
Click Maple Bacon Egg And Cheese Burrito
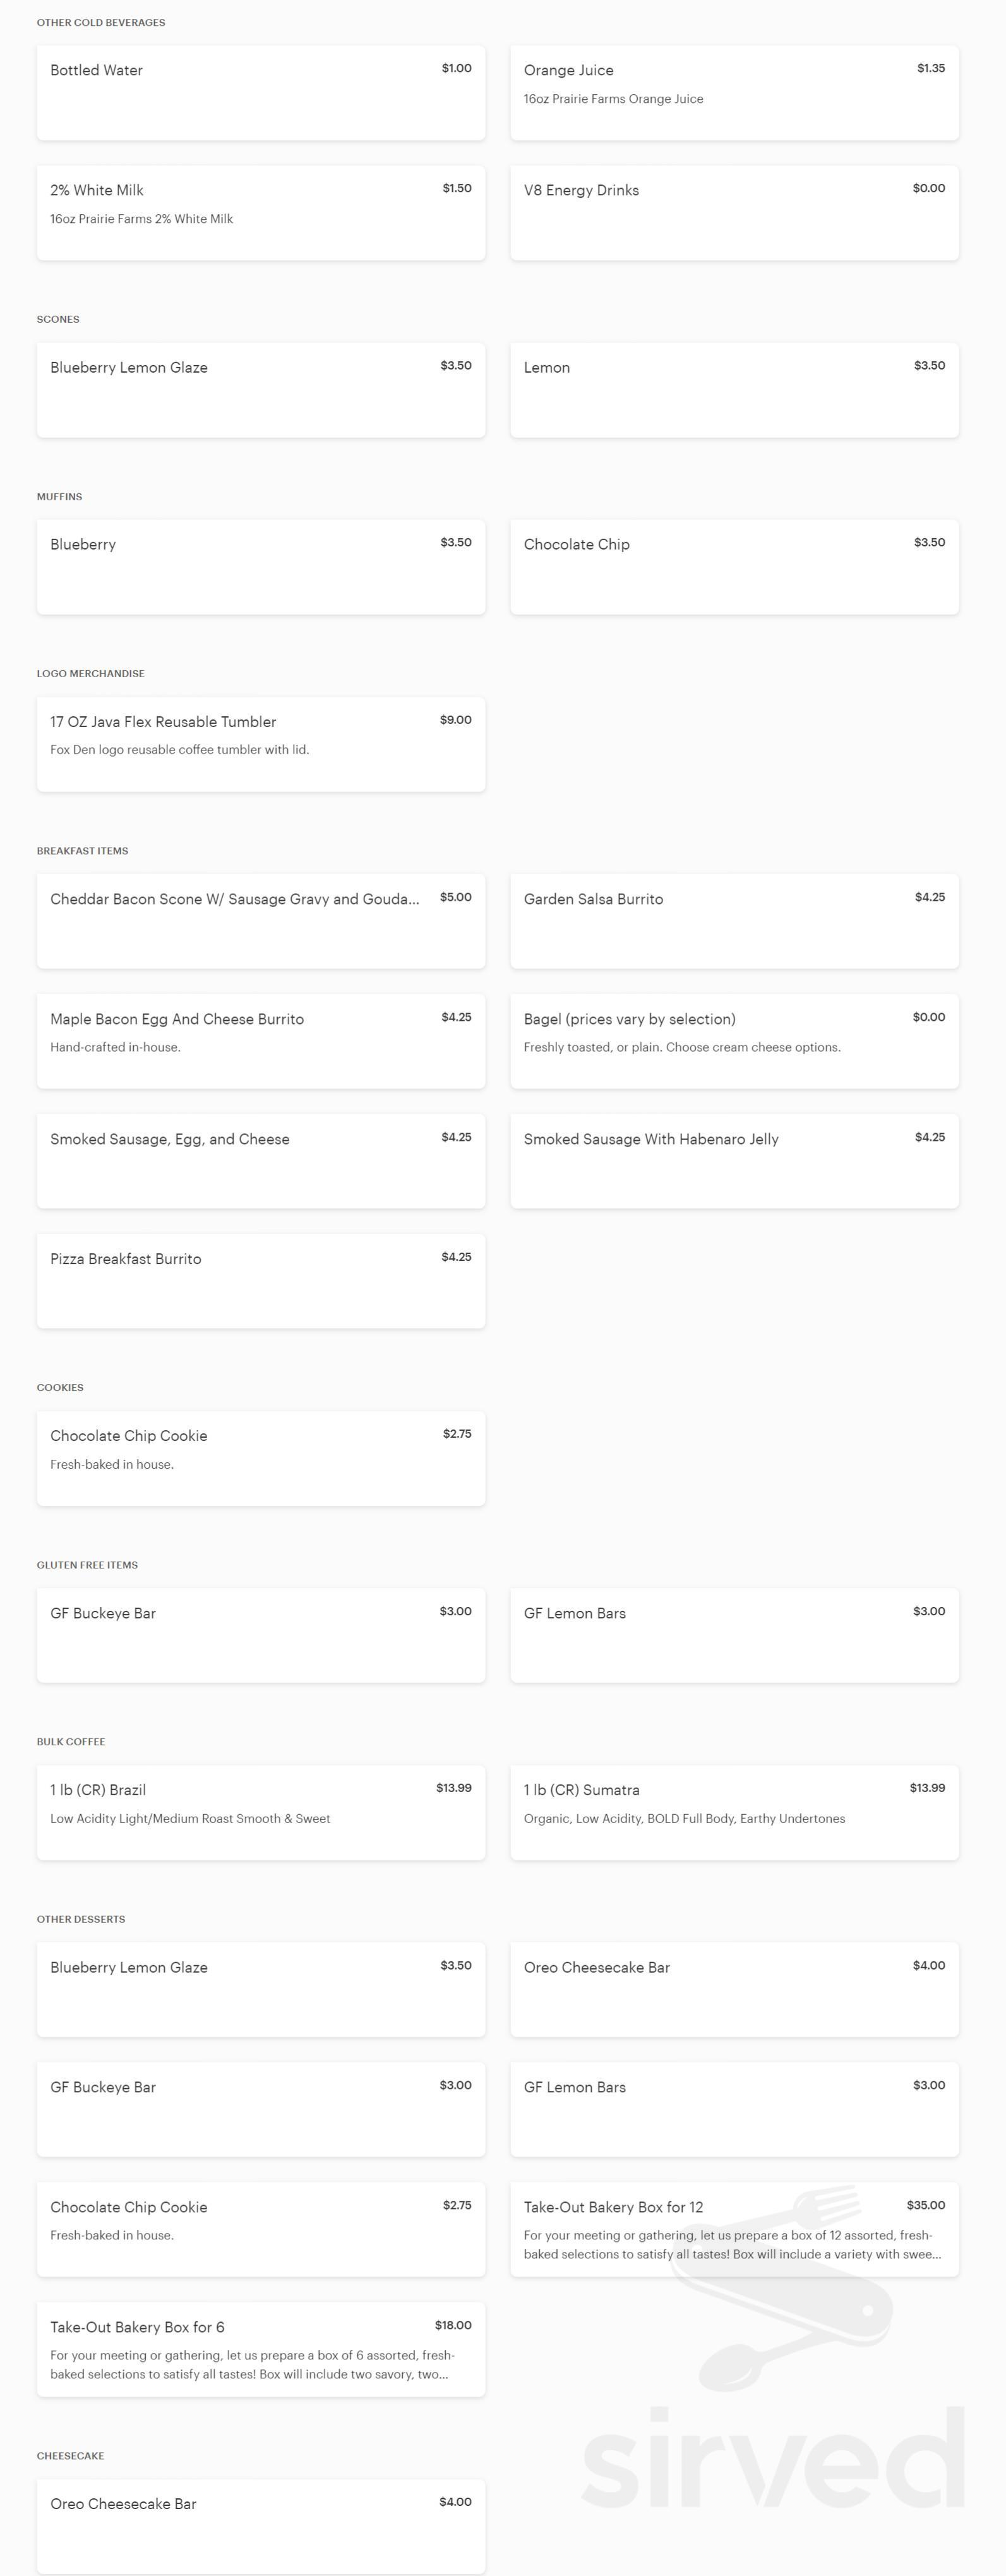(261, 1041)
